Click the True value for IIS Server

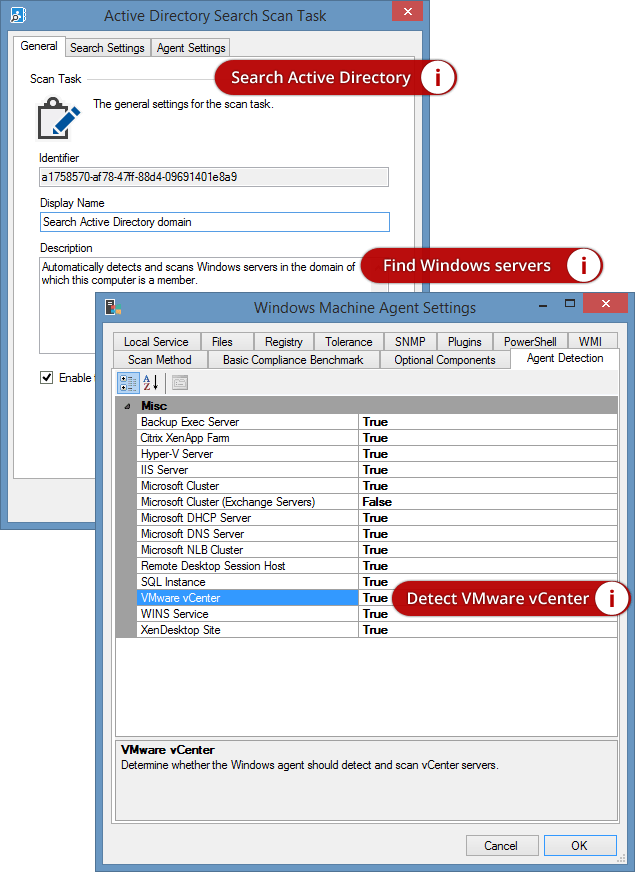tap(488, 470)
